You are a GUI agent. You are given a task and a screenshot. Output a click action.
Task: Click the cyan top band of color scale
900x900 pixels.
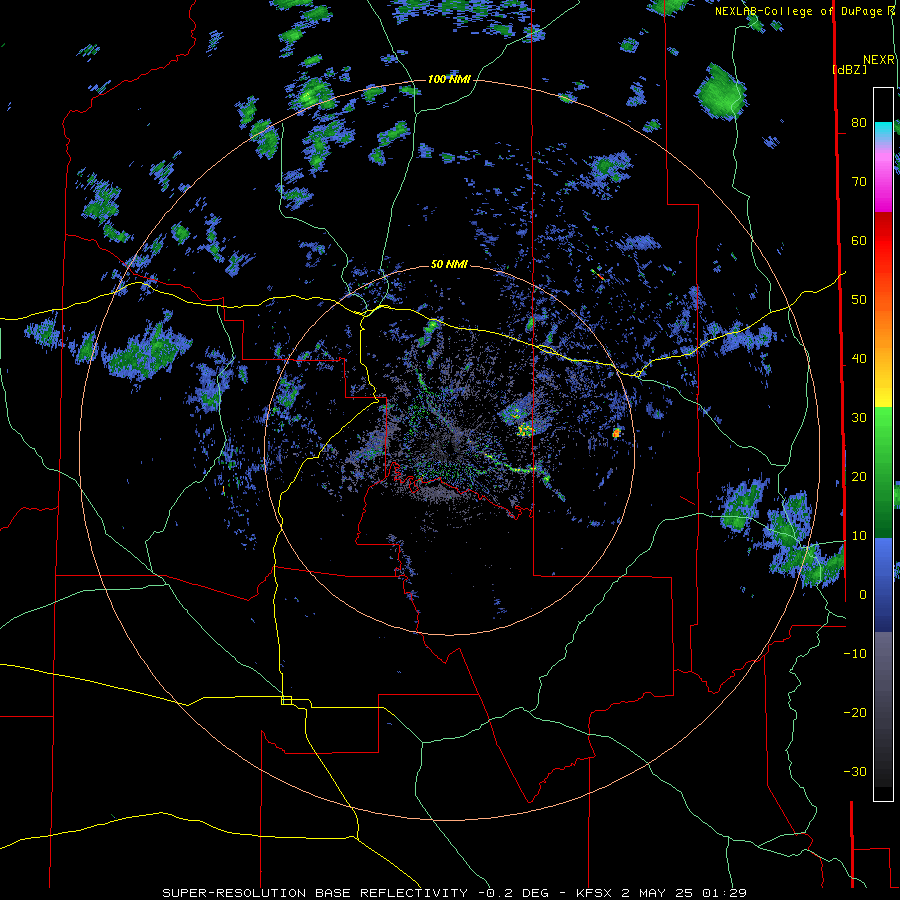[883, 131]
